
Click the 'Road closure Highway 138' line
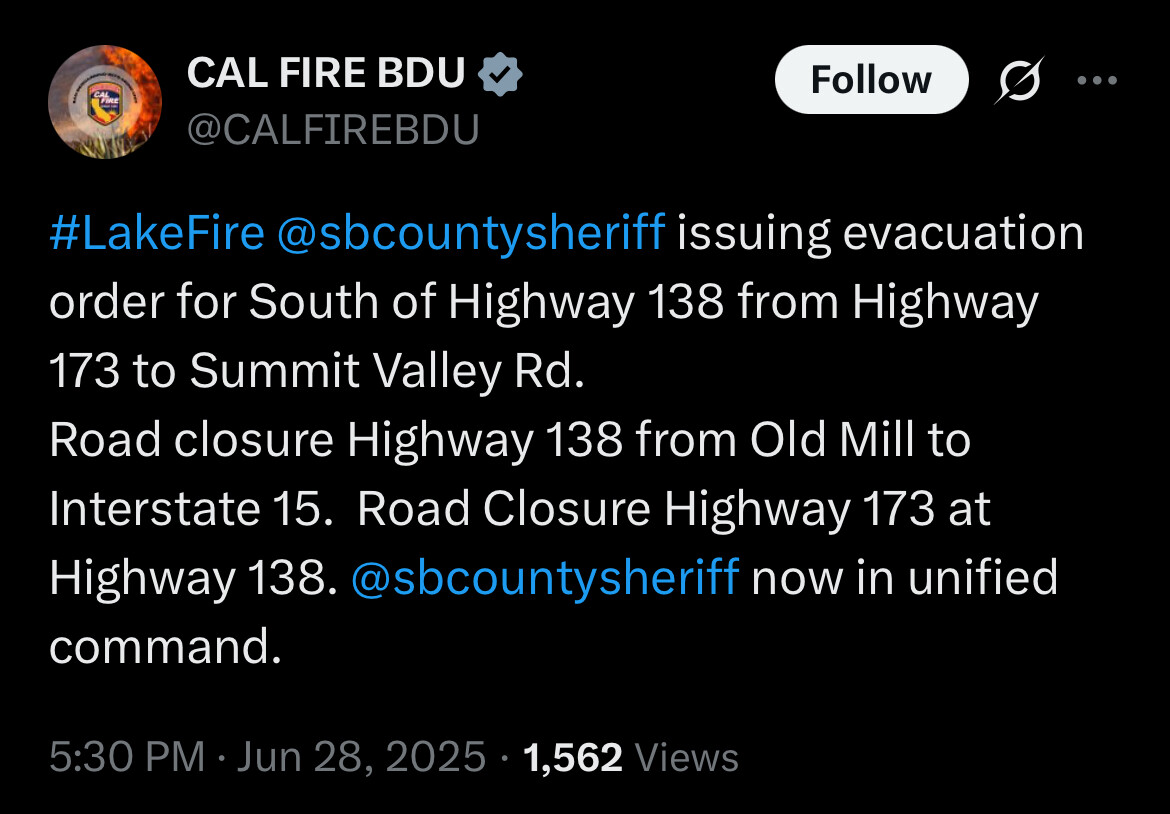[336, 439]
